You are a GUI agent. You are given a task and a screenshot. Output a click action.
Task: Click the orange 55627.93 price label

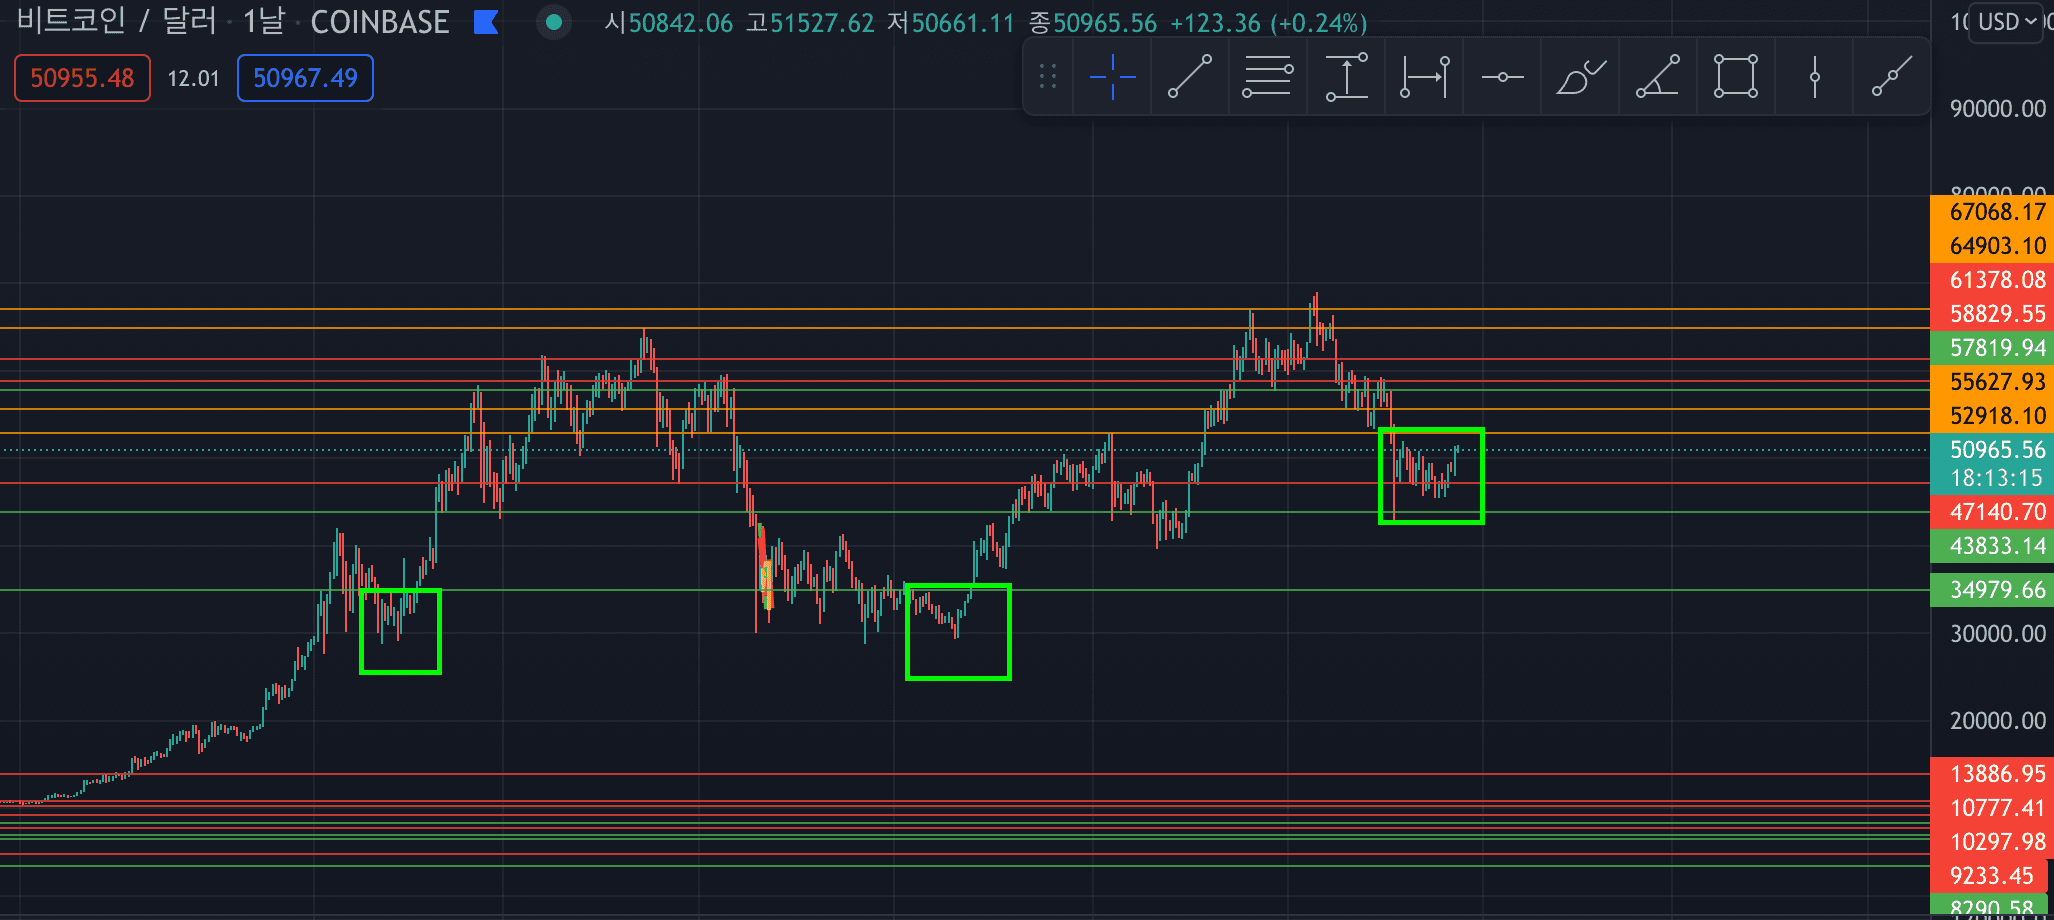coord(1992,382)
